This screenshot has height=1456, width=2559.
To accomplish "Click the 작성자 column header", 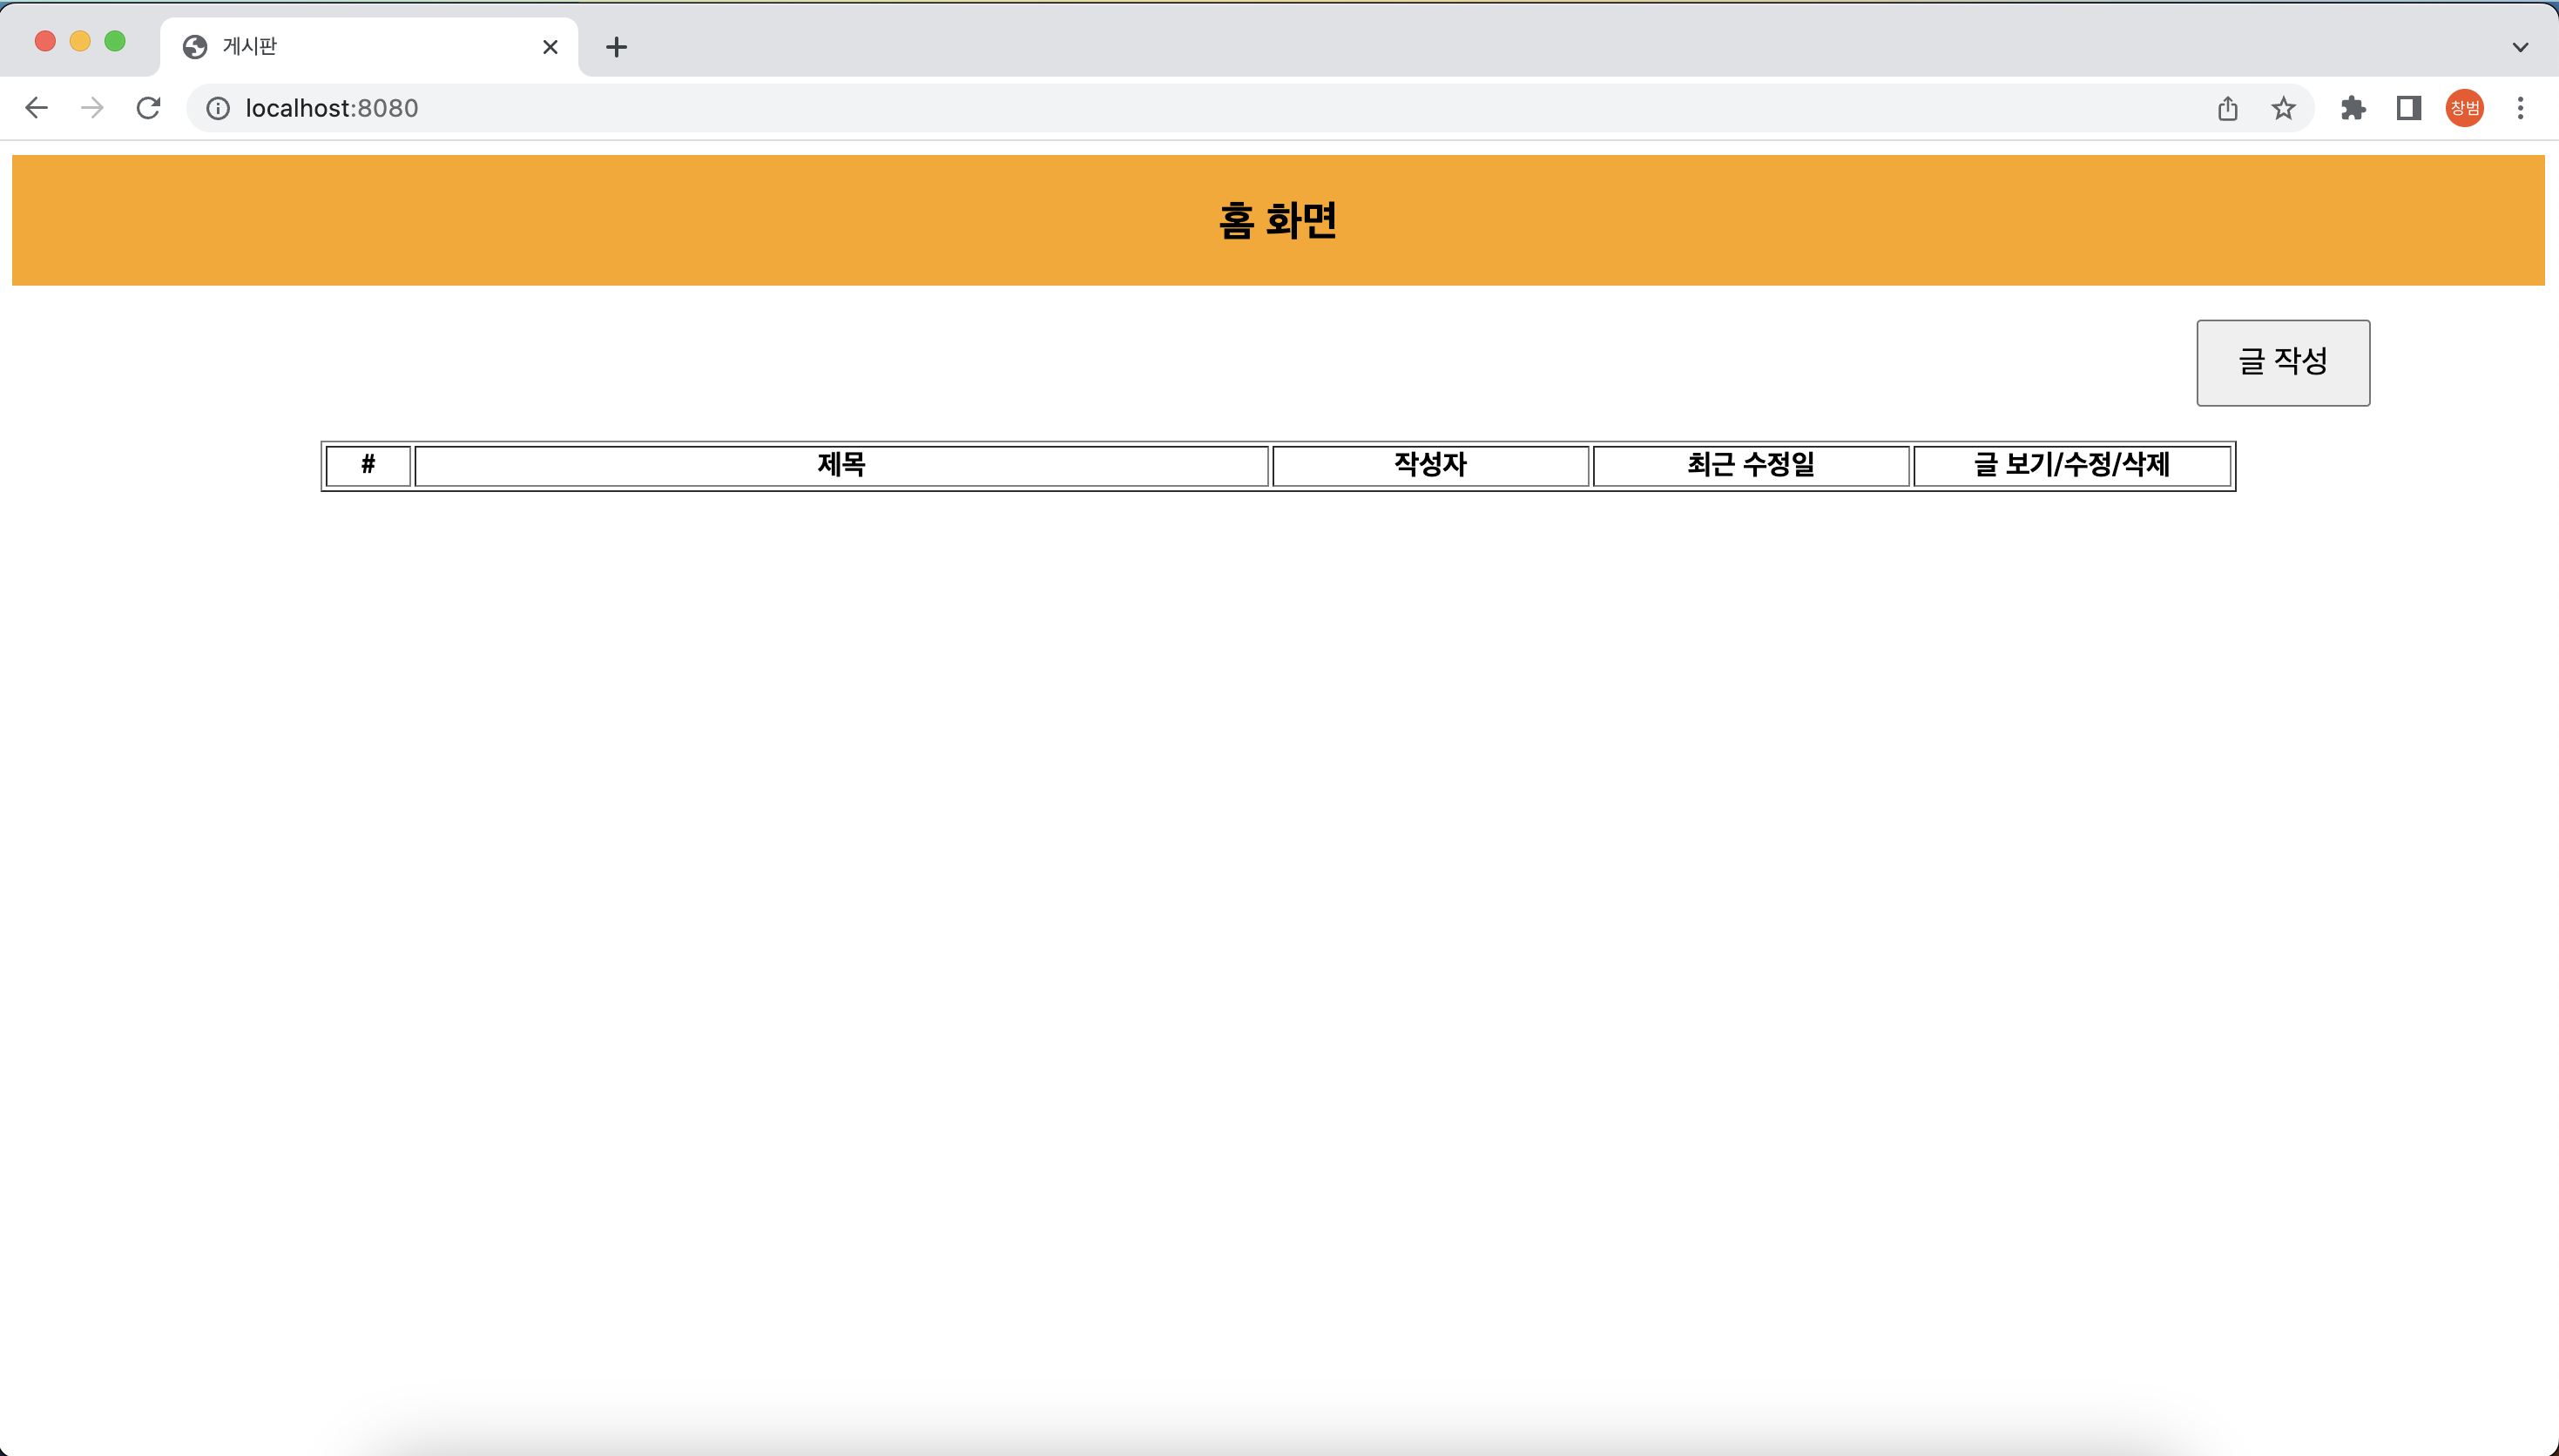I will coord(1430,465).
